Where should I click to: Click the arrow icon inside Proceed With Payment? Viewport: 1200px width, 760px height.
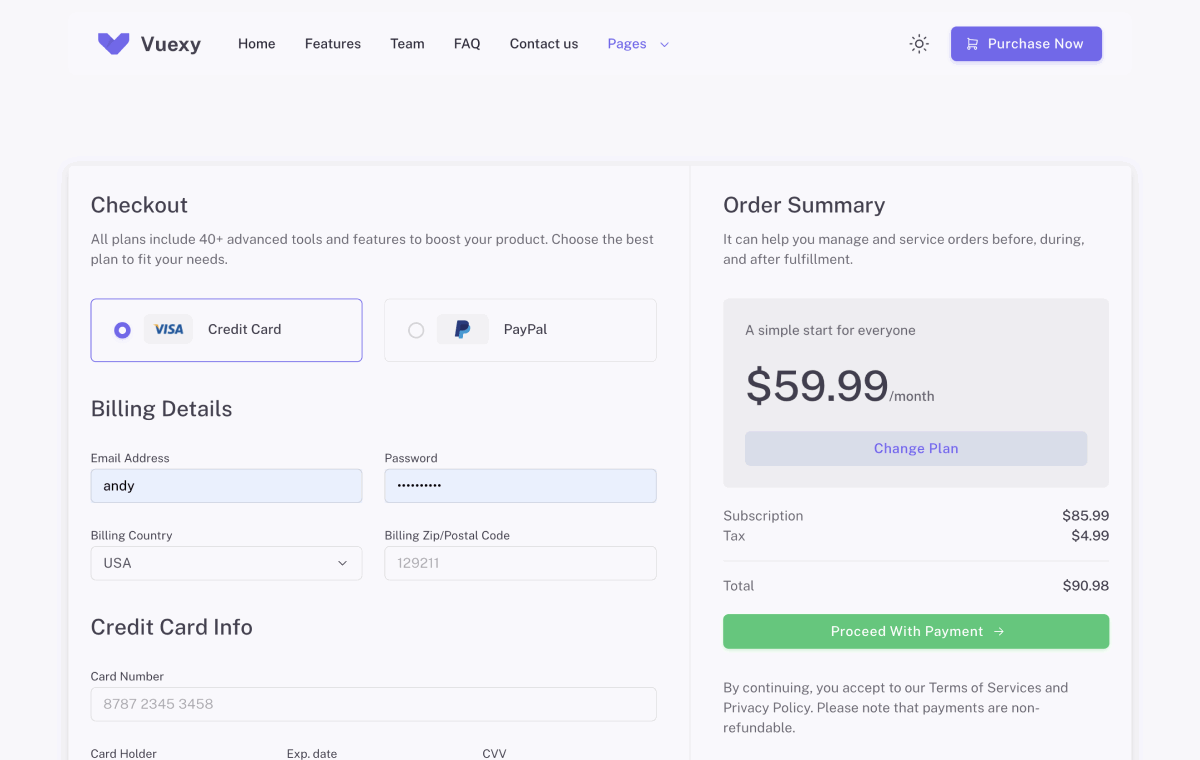pyautogui.click(x=999, y=631)
